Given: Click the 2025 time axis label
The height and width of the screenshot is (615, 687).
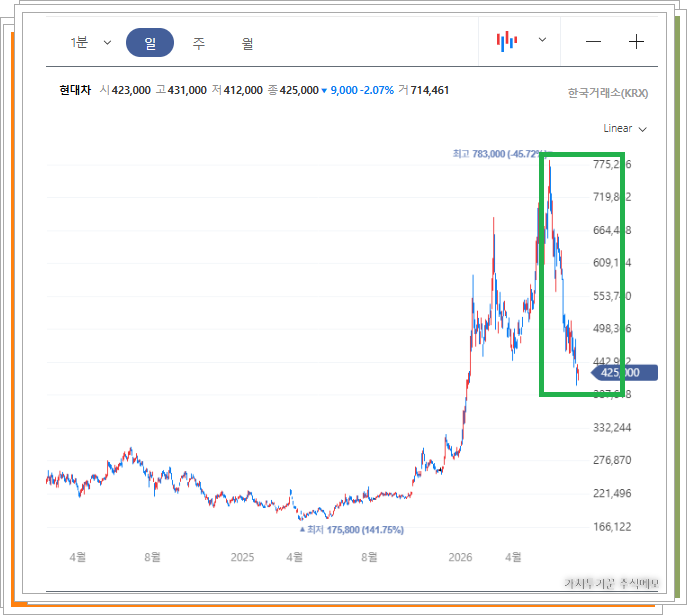Looking at the screenshot, I should point(242,557).
